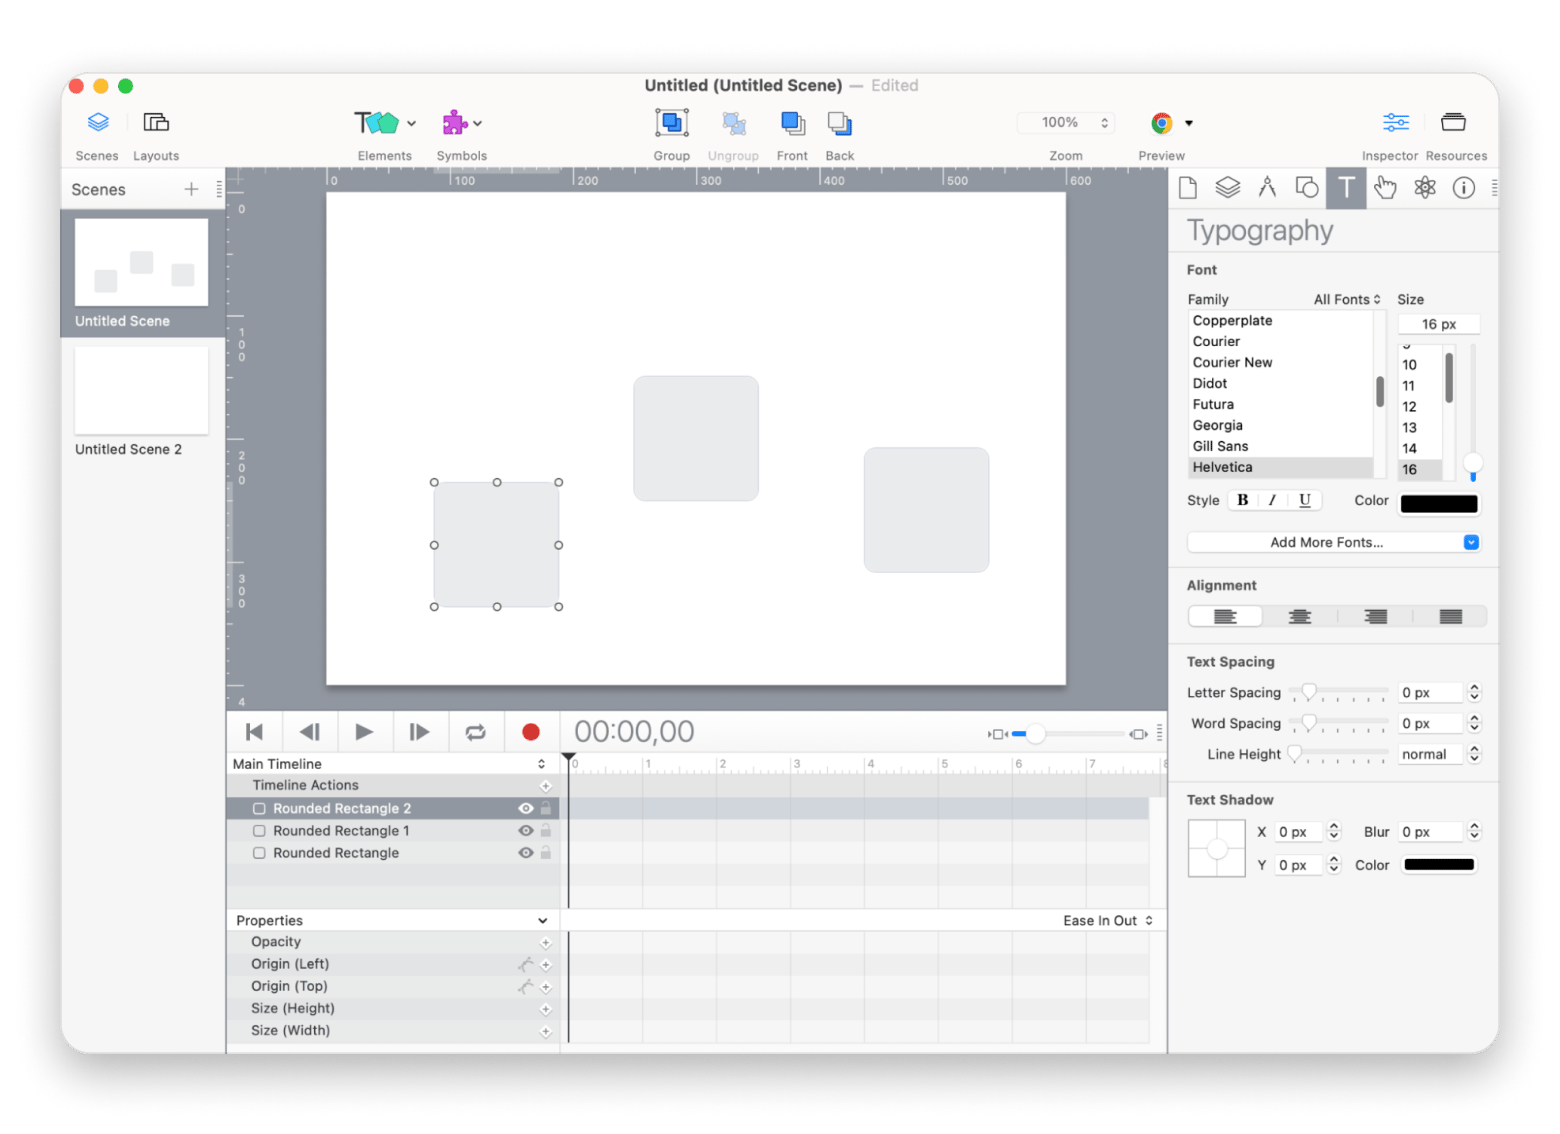This screenshot has height=1134, width=1560.
Task: Click the Add More Fonts button
Action: (x=1326, y=542)
